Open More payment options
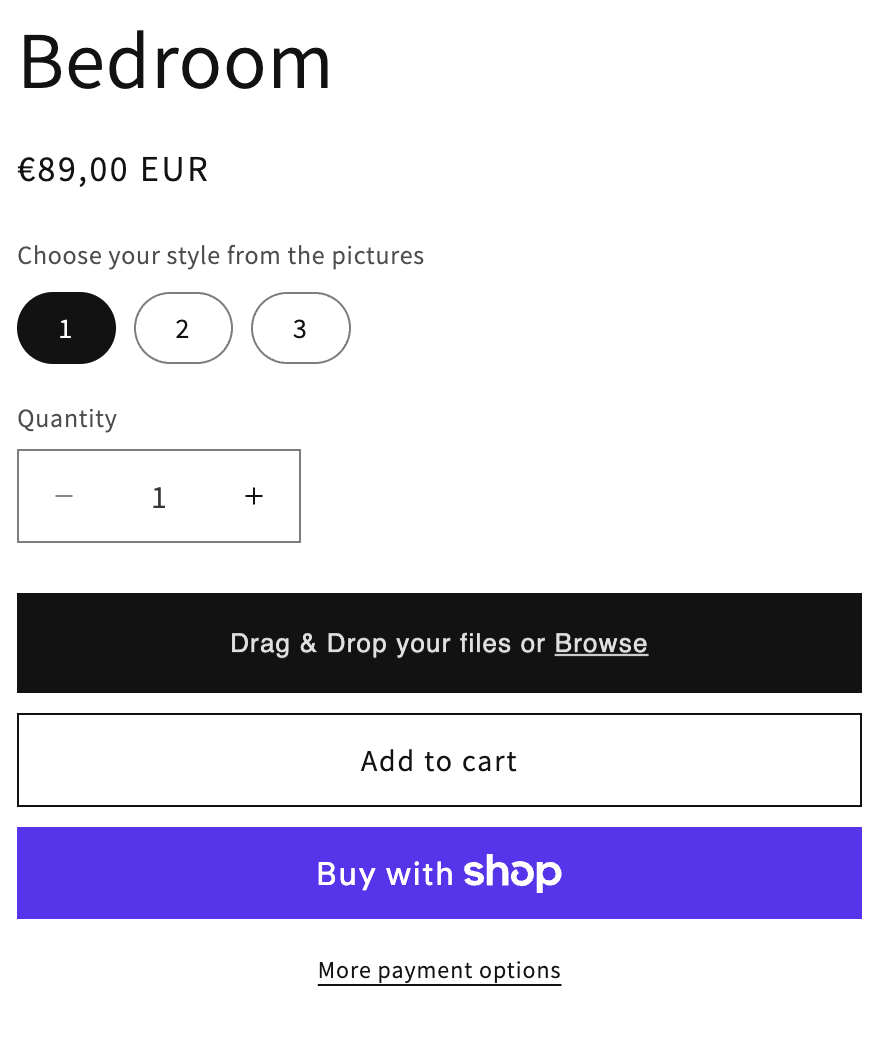872x1063 pixels. (439, 970)
